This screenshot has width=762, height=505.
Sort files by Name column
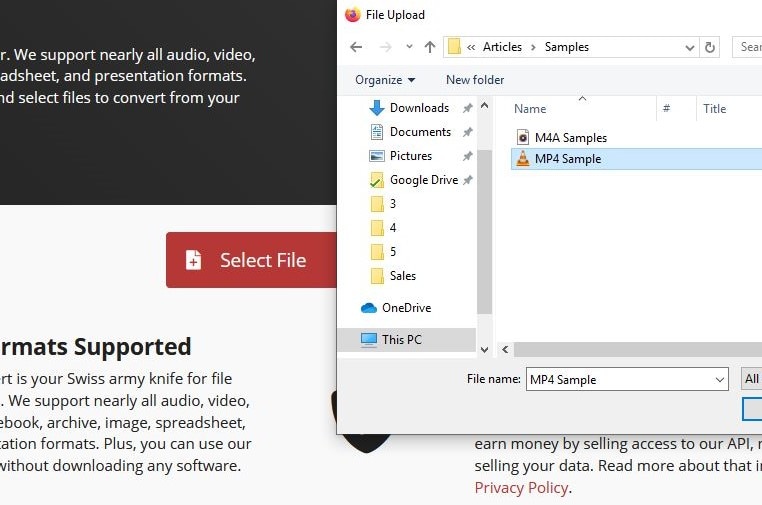[530, 109]
